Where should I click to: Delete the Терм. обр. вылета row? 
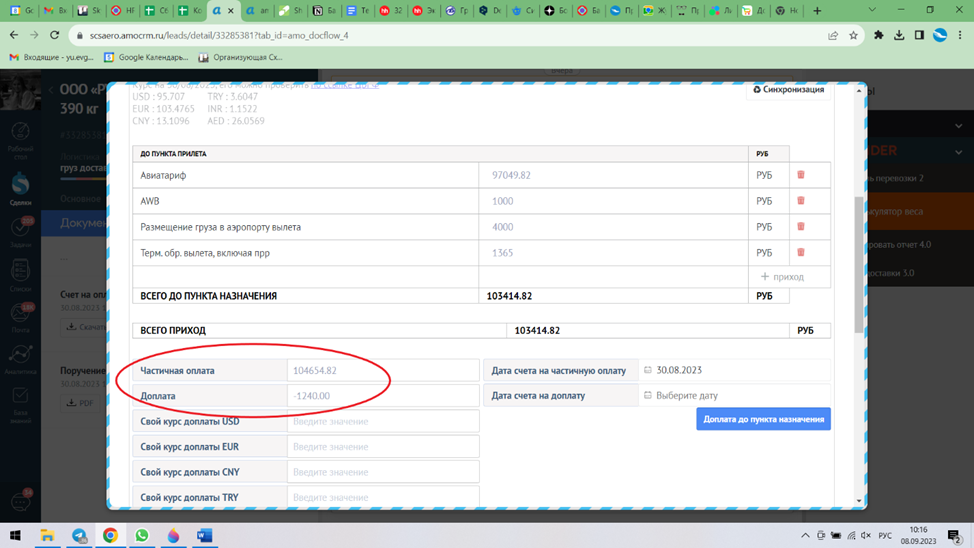click(x=800, y=253)
